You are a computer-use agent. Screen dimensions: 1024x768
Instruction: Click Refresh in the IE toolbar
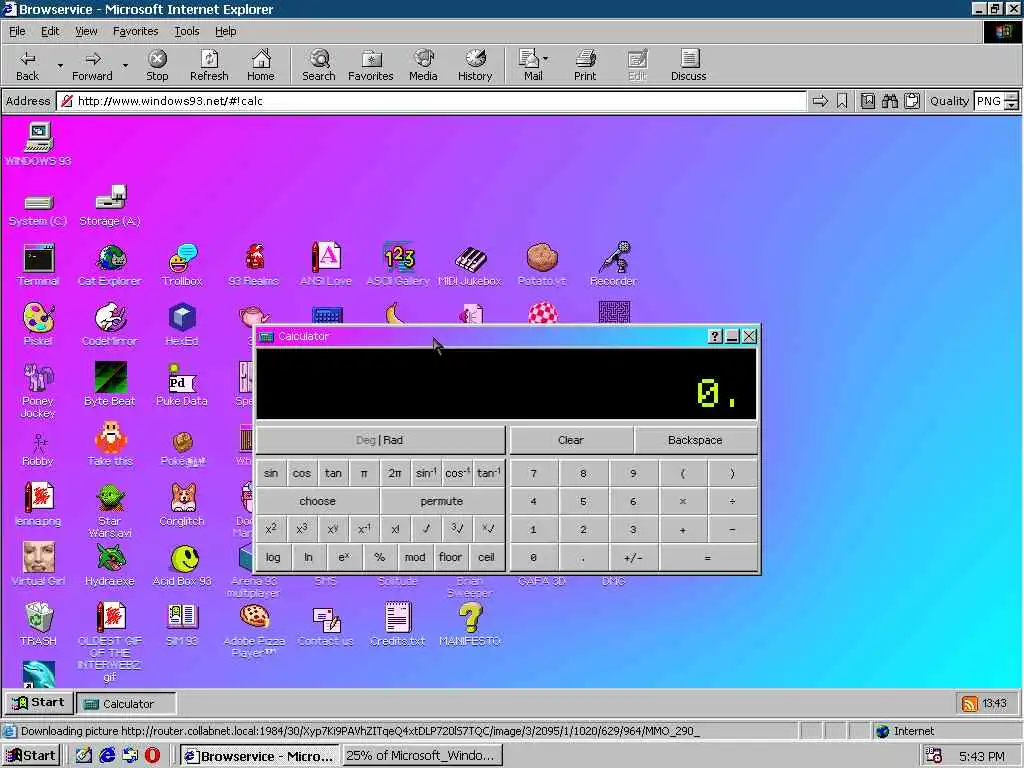pos(209,65)
